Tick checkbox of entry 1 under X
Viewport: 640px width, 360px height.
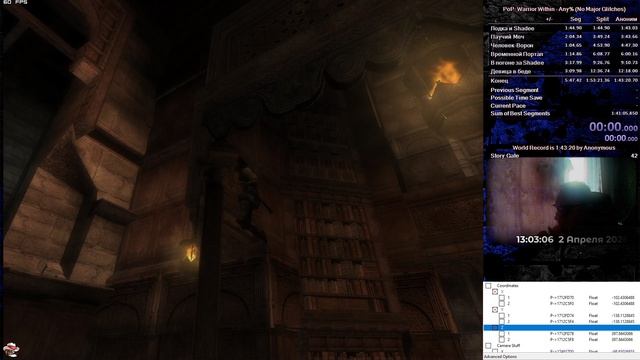pos(502,298)
